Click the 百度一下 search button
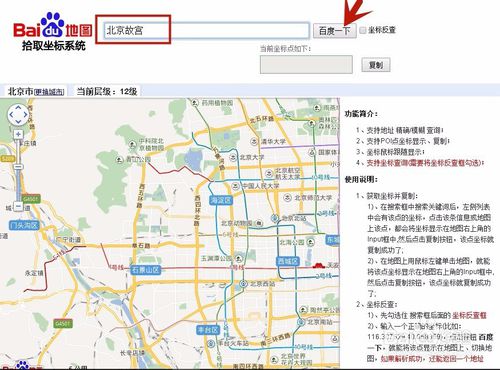Screen dimensions: 500x370 [334, 31]
